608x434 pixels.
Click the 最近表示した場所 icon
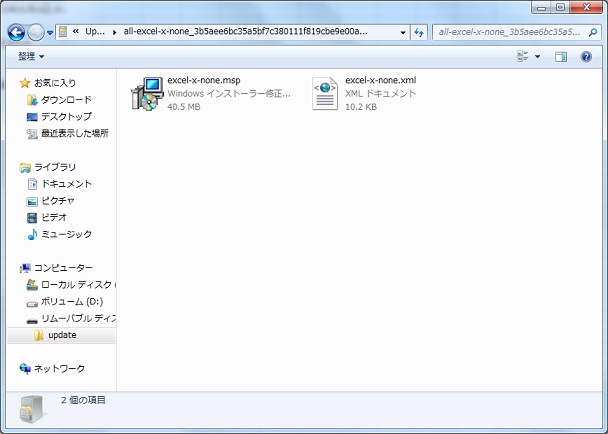pos(32,134)
